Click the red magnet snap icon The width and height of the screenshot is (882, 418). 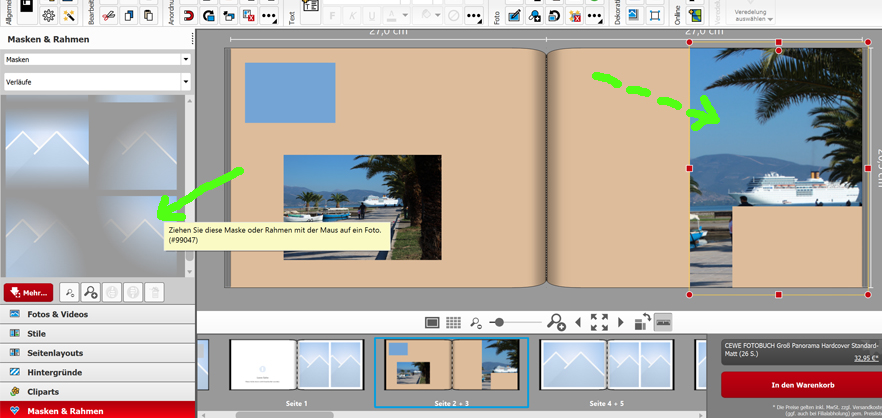188,16
